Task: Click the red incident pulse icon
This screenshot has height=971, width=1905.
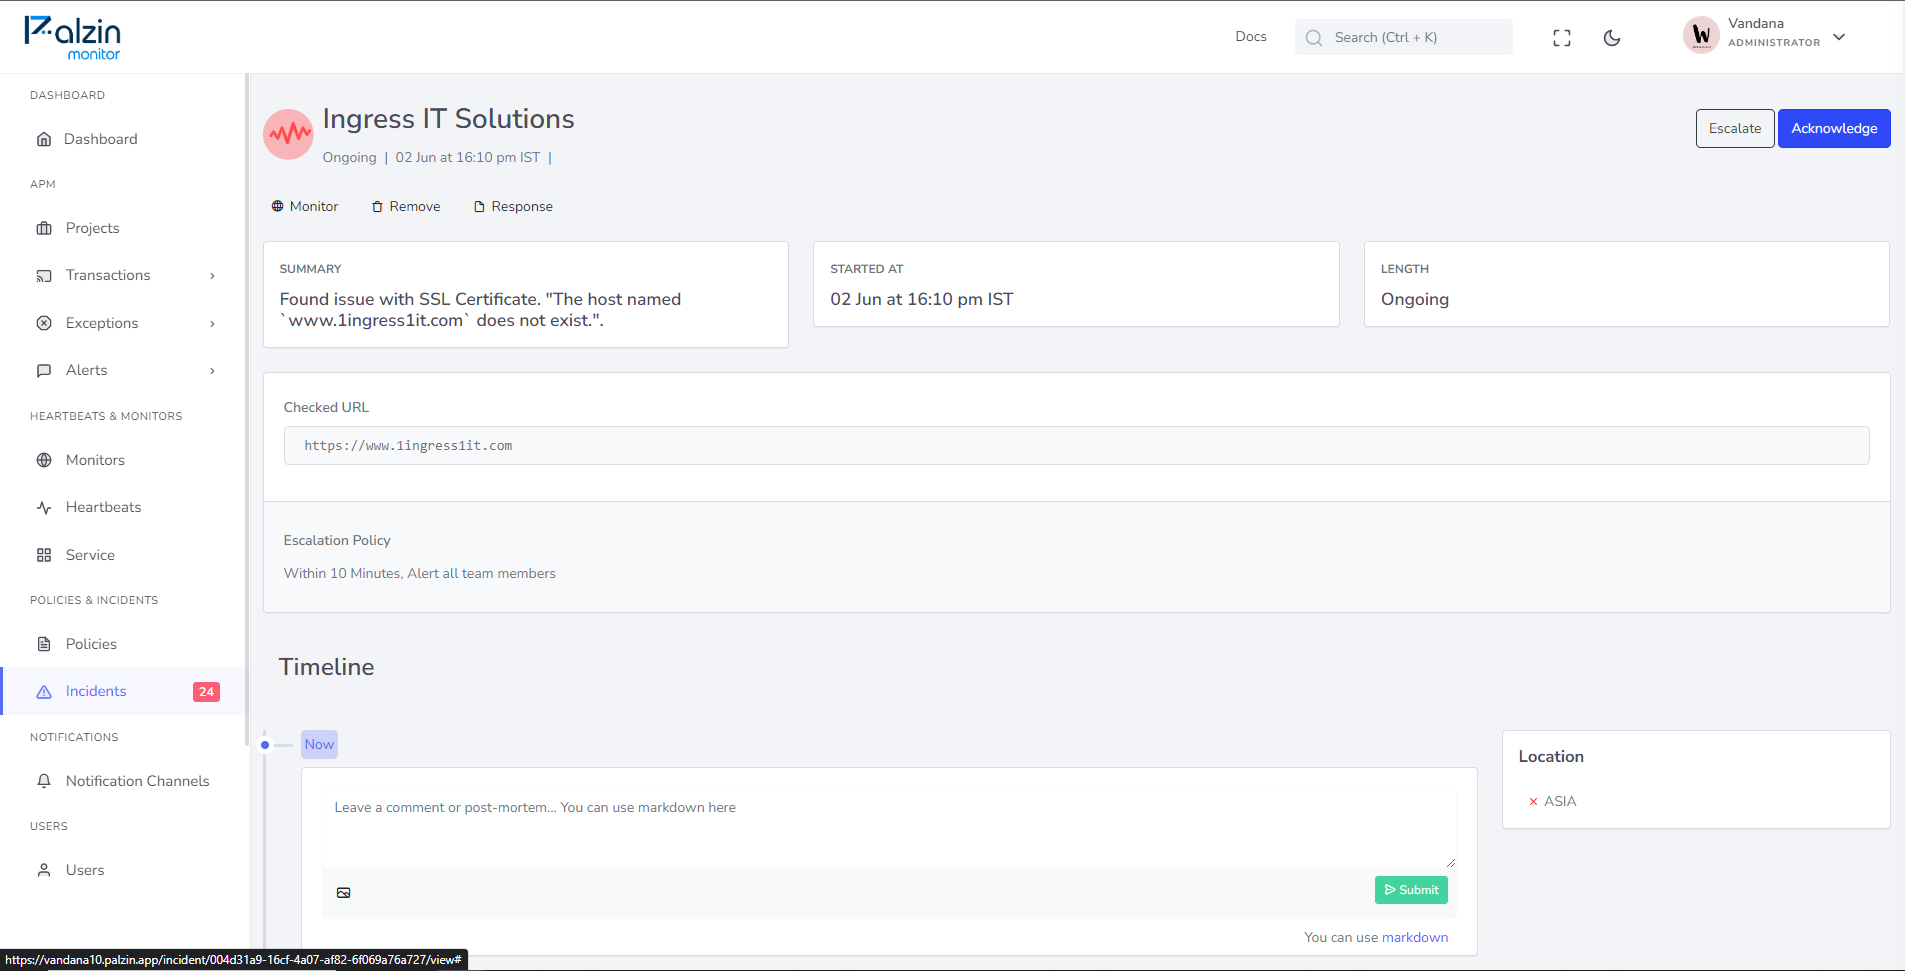Action: click(x=288, y=134)
